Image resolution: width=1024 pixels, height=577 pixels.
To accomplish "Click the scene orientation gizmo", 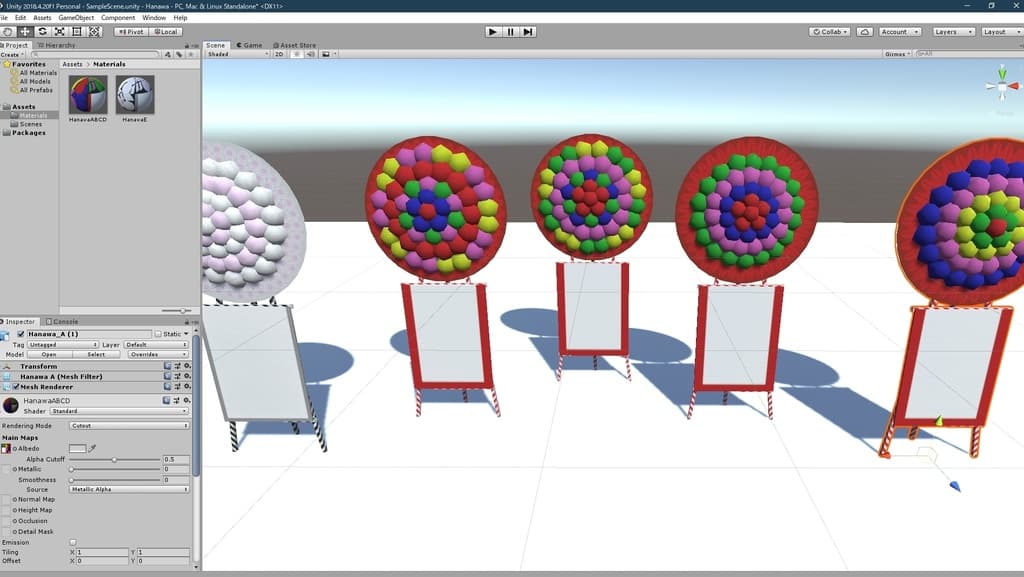I will 1002,86.
